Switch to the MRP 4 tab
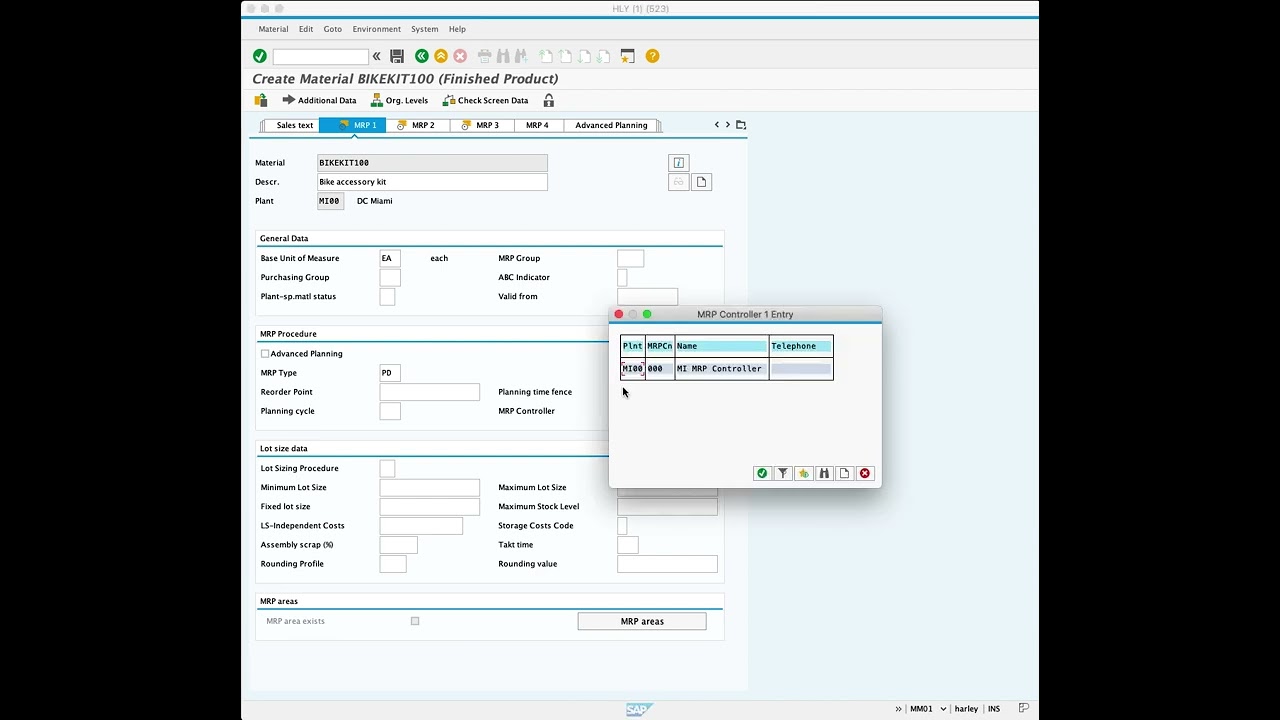The image size is (1280, 720). pos(537,125)
